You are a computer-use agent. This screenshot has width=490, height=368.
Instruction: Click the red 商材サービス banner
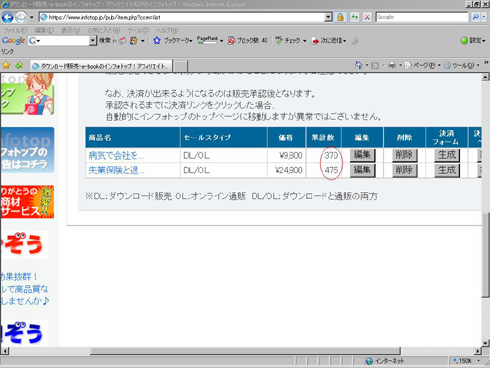[27, 202]
